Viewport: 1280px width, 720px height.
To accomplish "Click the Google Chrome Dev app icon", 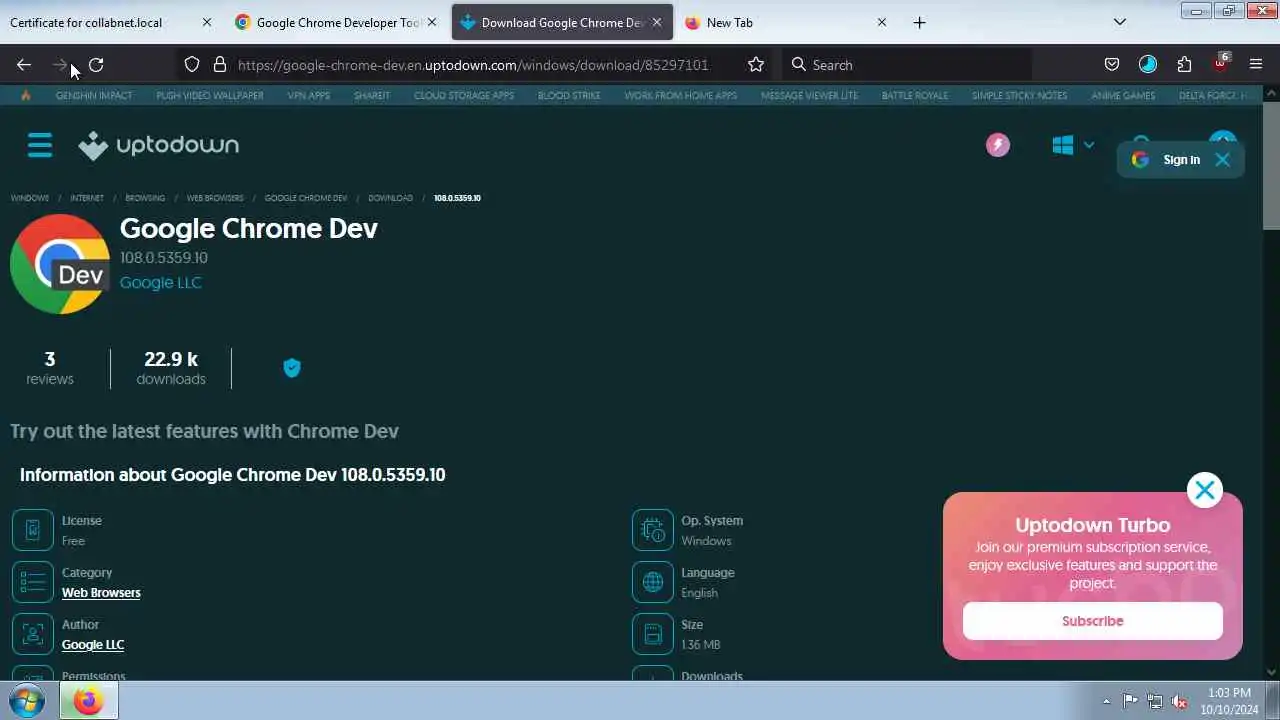I will pyautogui.click(x=60, y=264).
